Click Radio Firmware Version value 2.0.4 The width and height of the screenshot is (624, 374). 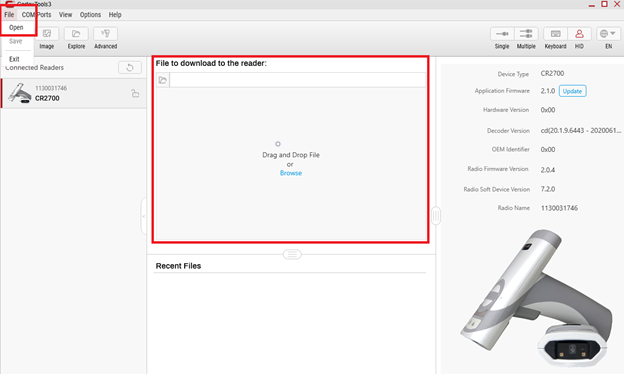click(548, 170)
